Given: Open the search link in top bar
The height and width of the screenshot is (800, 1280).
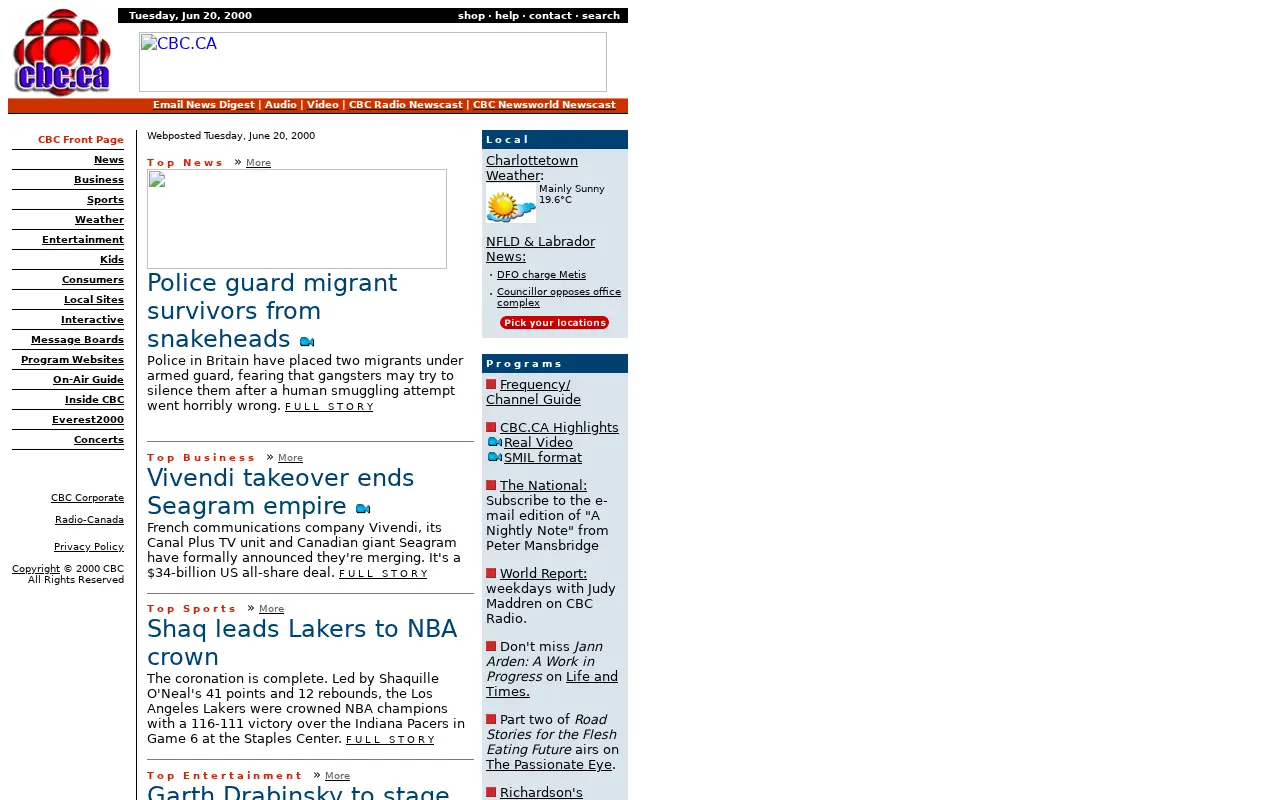Looking at the screenshot, I should (600, 16).
